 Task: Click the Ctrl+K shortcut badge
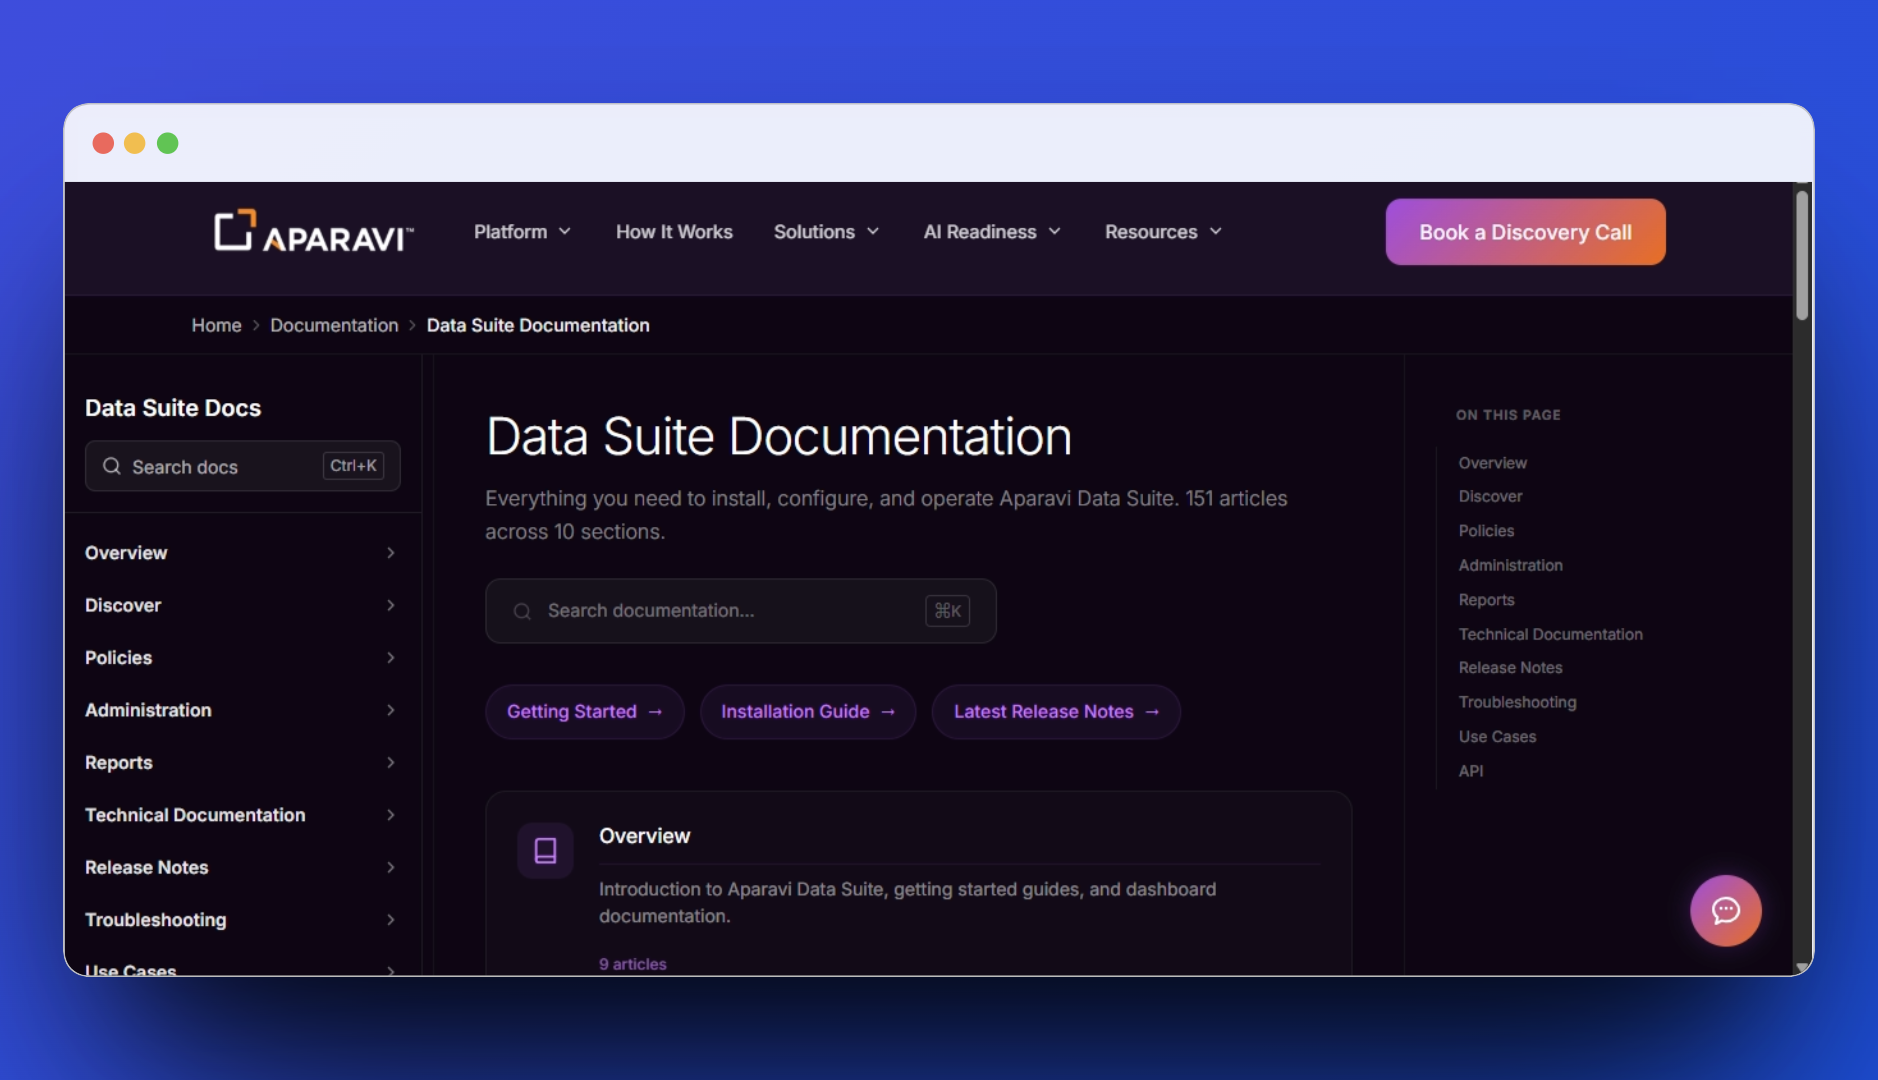point(353,466)
